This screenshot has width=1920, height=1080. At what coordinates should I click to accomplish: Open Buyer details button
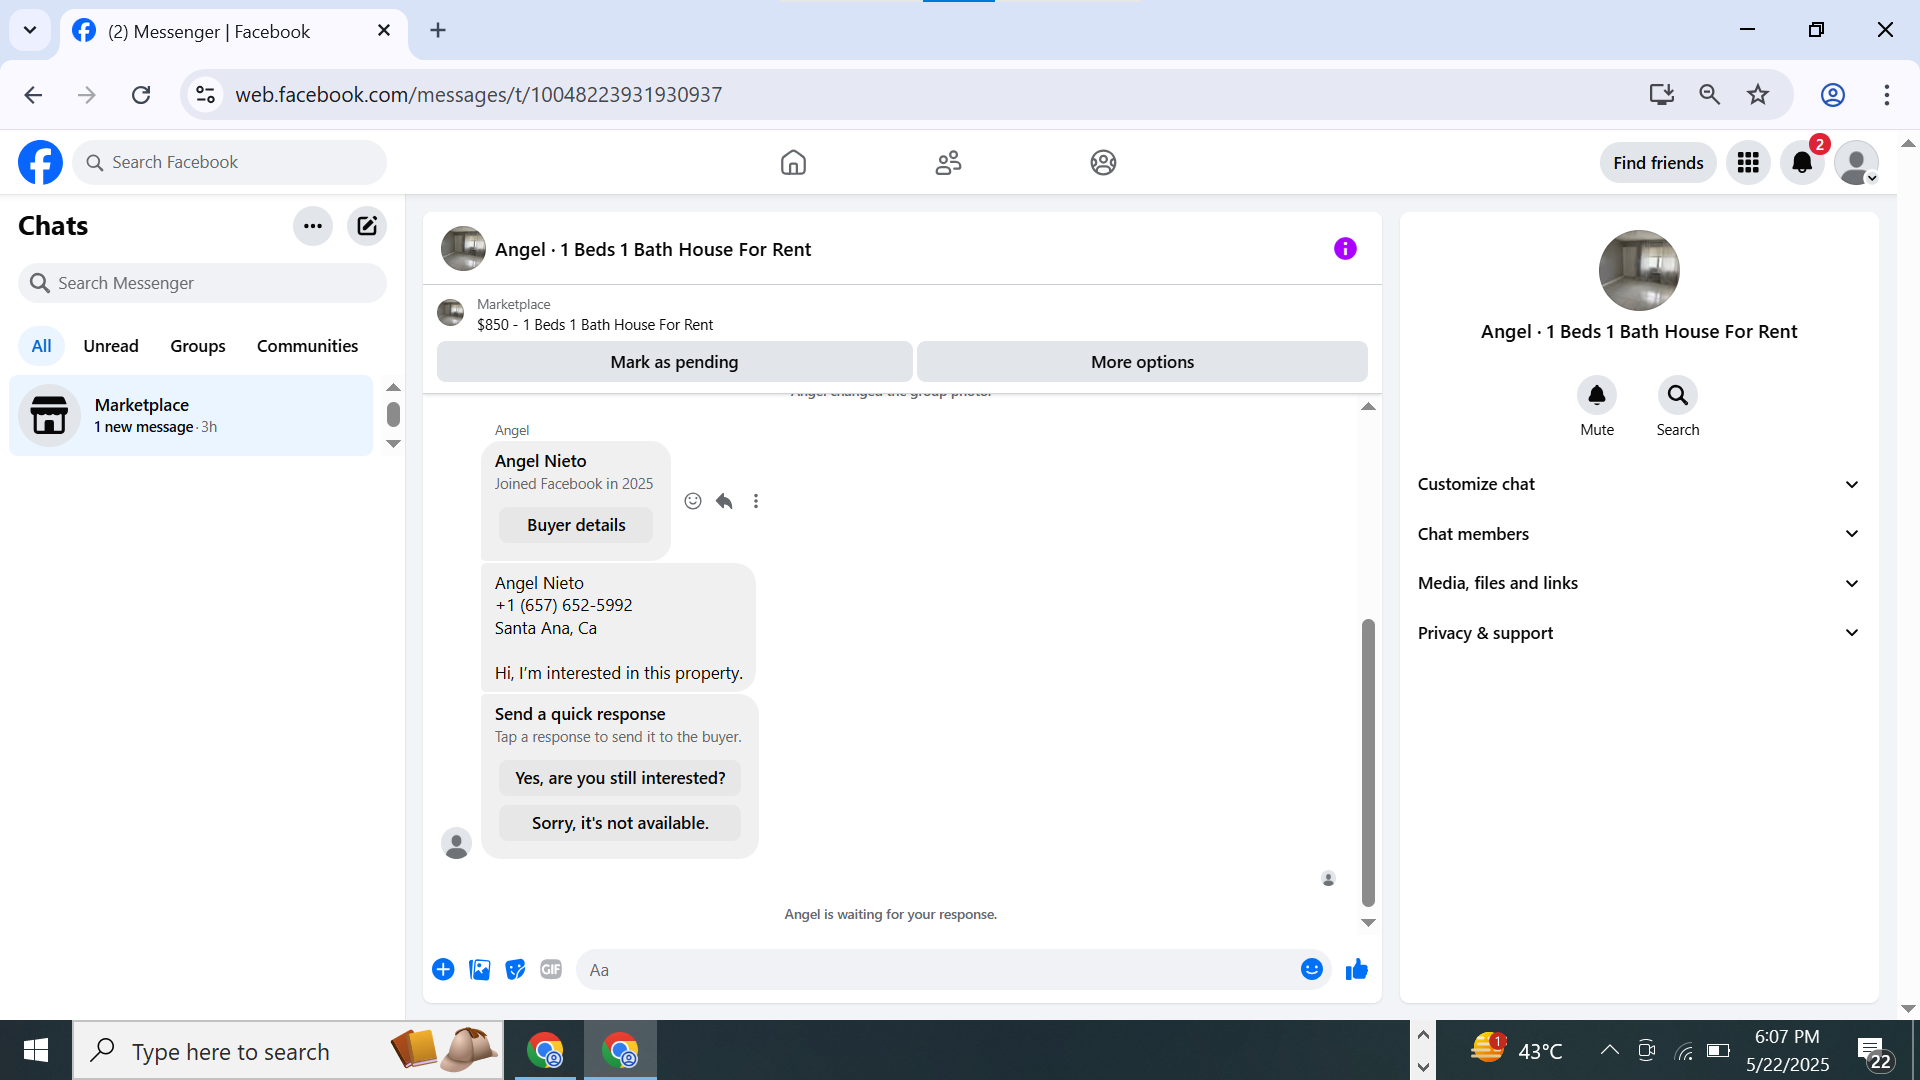tap(576, 525)
